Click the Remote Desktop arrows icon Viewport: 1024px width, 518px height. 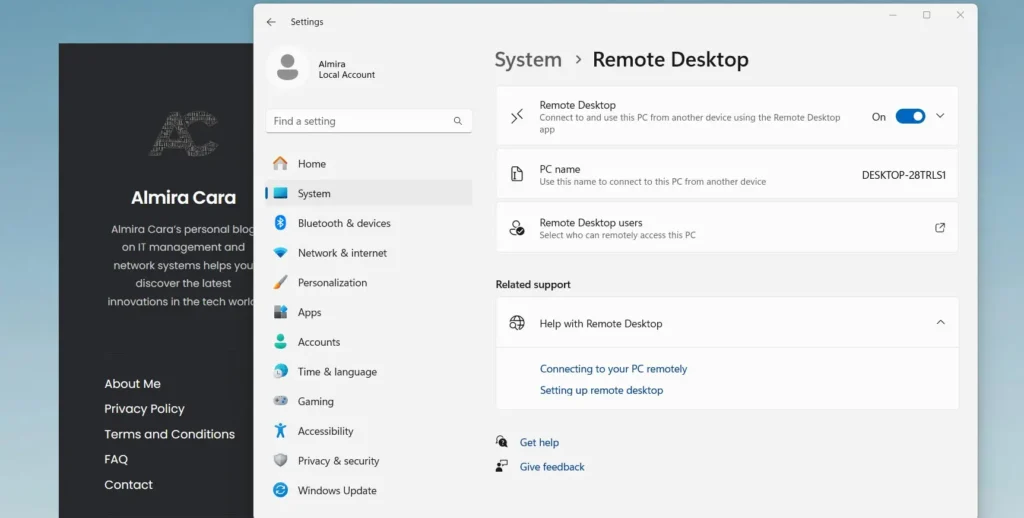point(517,116)
